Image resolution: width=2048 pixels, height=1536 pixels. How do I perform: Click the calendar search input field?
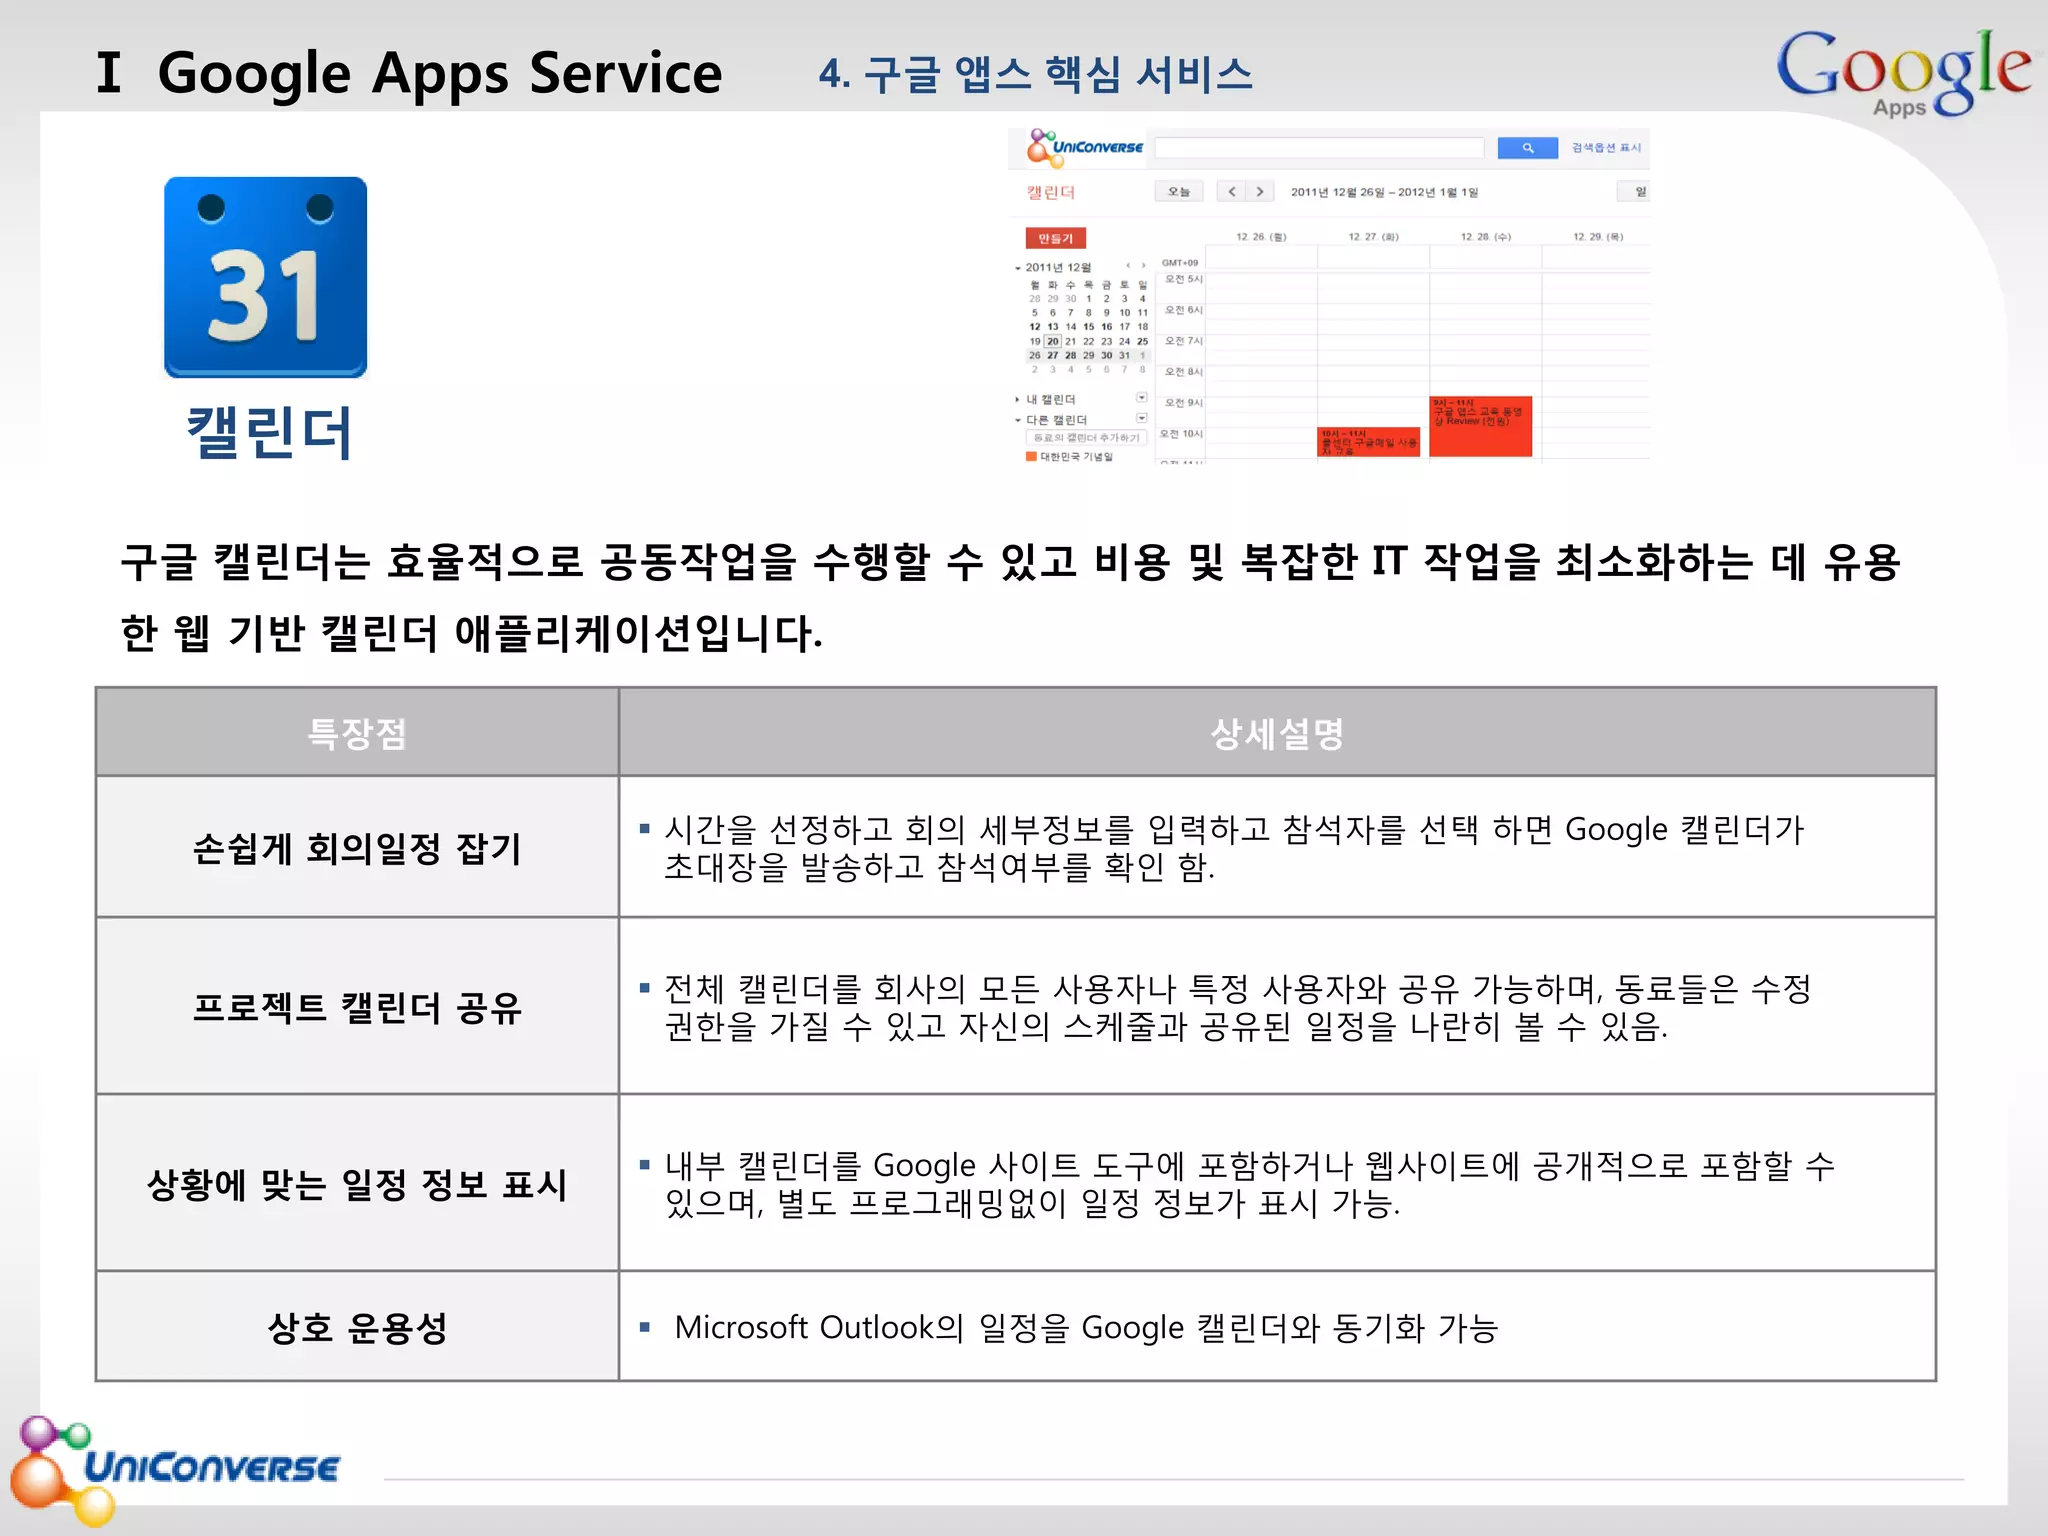coord(1319,148)
